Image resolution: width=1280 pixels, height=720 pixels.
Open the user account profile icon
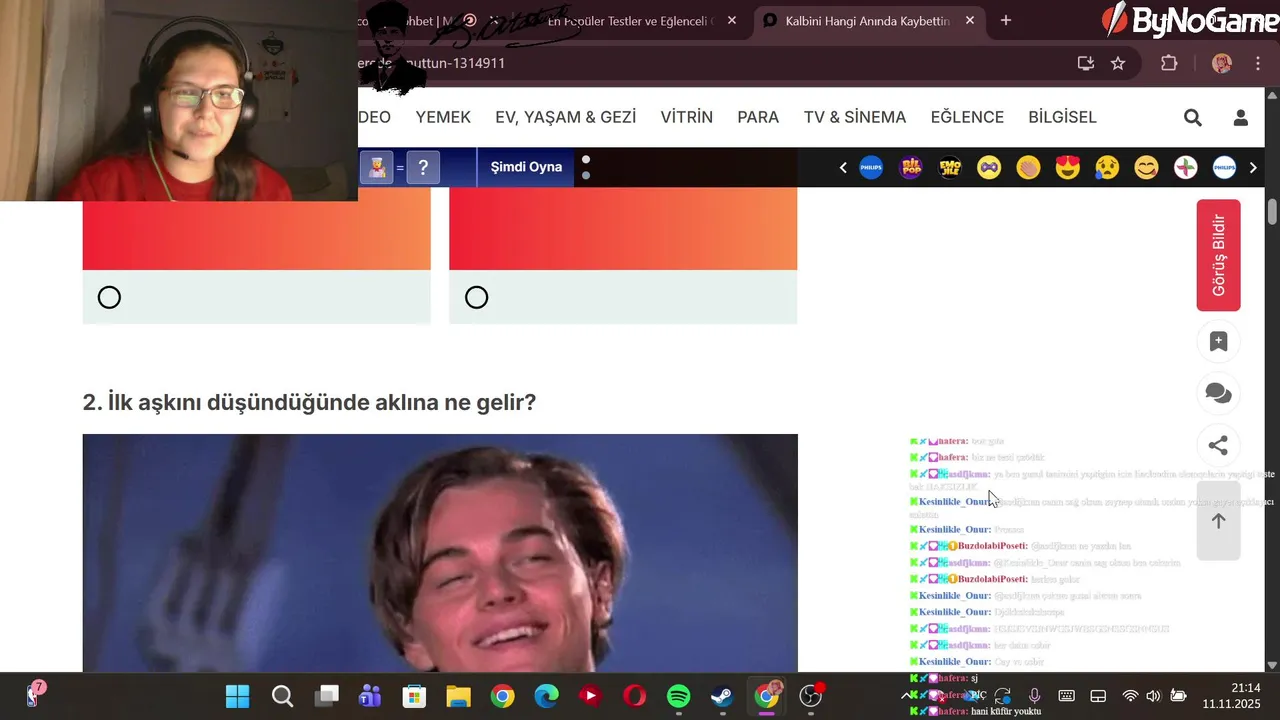pos(1241,117)
